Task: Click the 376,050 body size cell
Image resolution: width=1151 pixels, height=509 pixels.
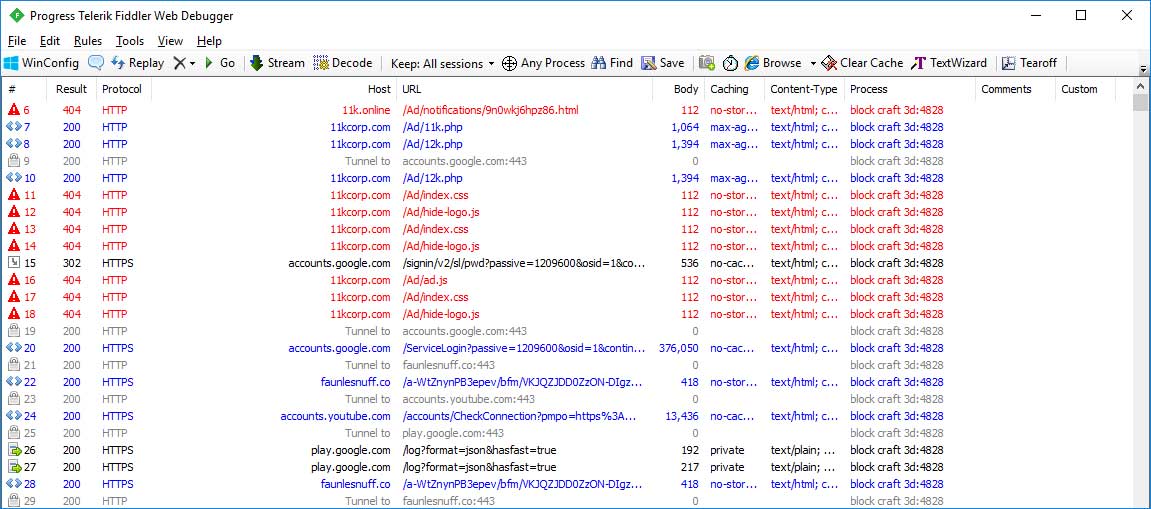Action: (x=679, y=348)
